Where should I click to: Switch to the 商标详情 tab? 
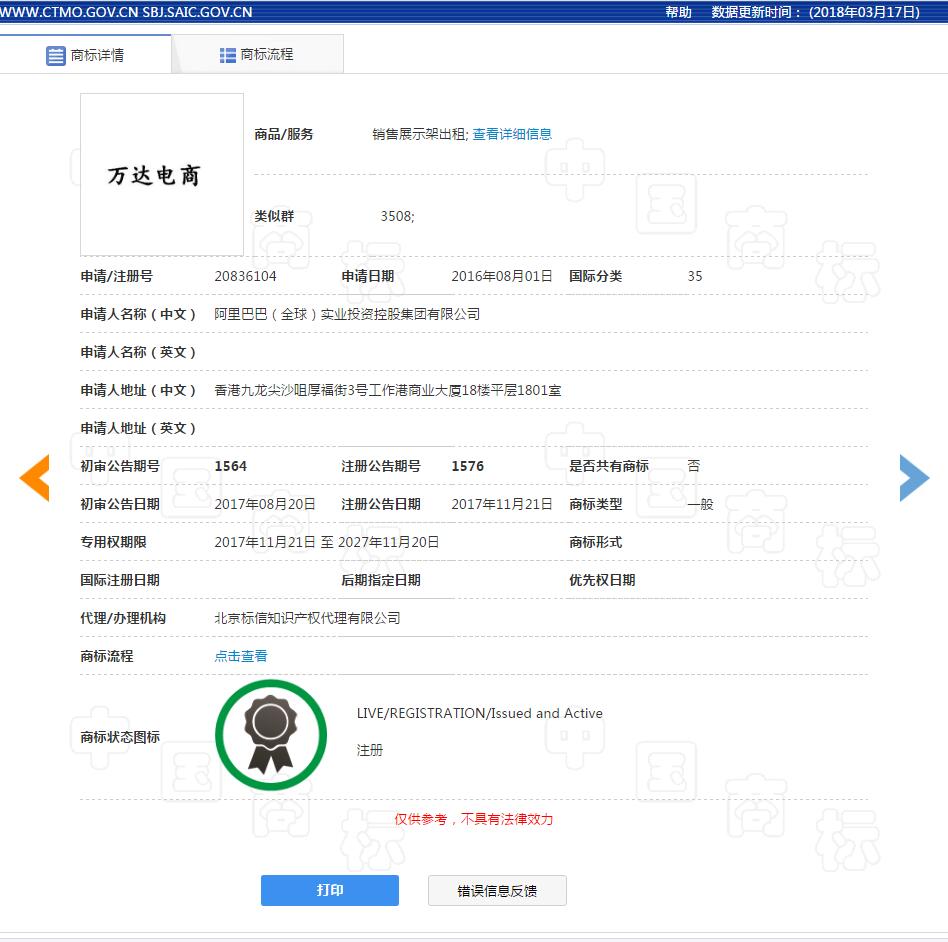(x=85, y=55)
